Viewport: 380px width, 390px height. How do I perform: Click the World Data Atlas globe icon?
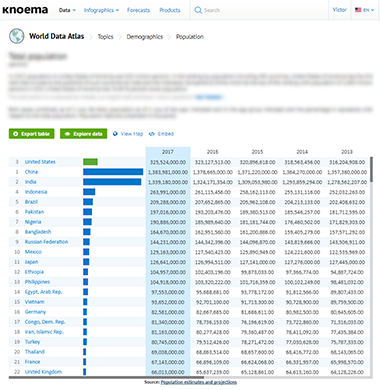(x=16, y=36)
